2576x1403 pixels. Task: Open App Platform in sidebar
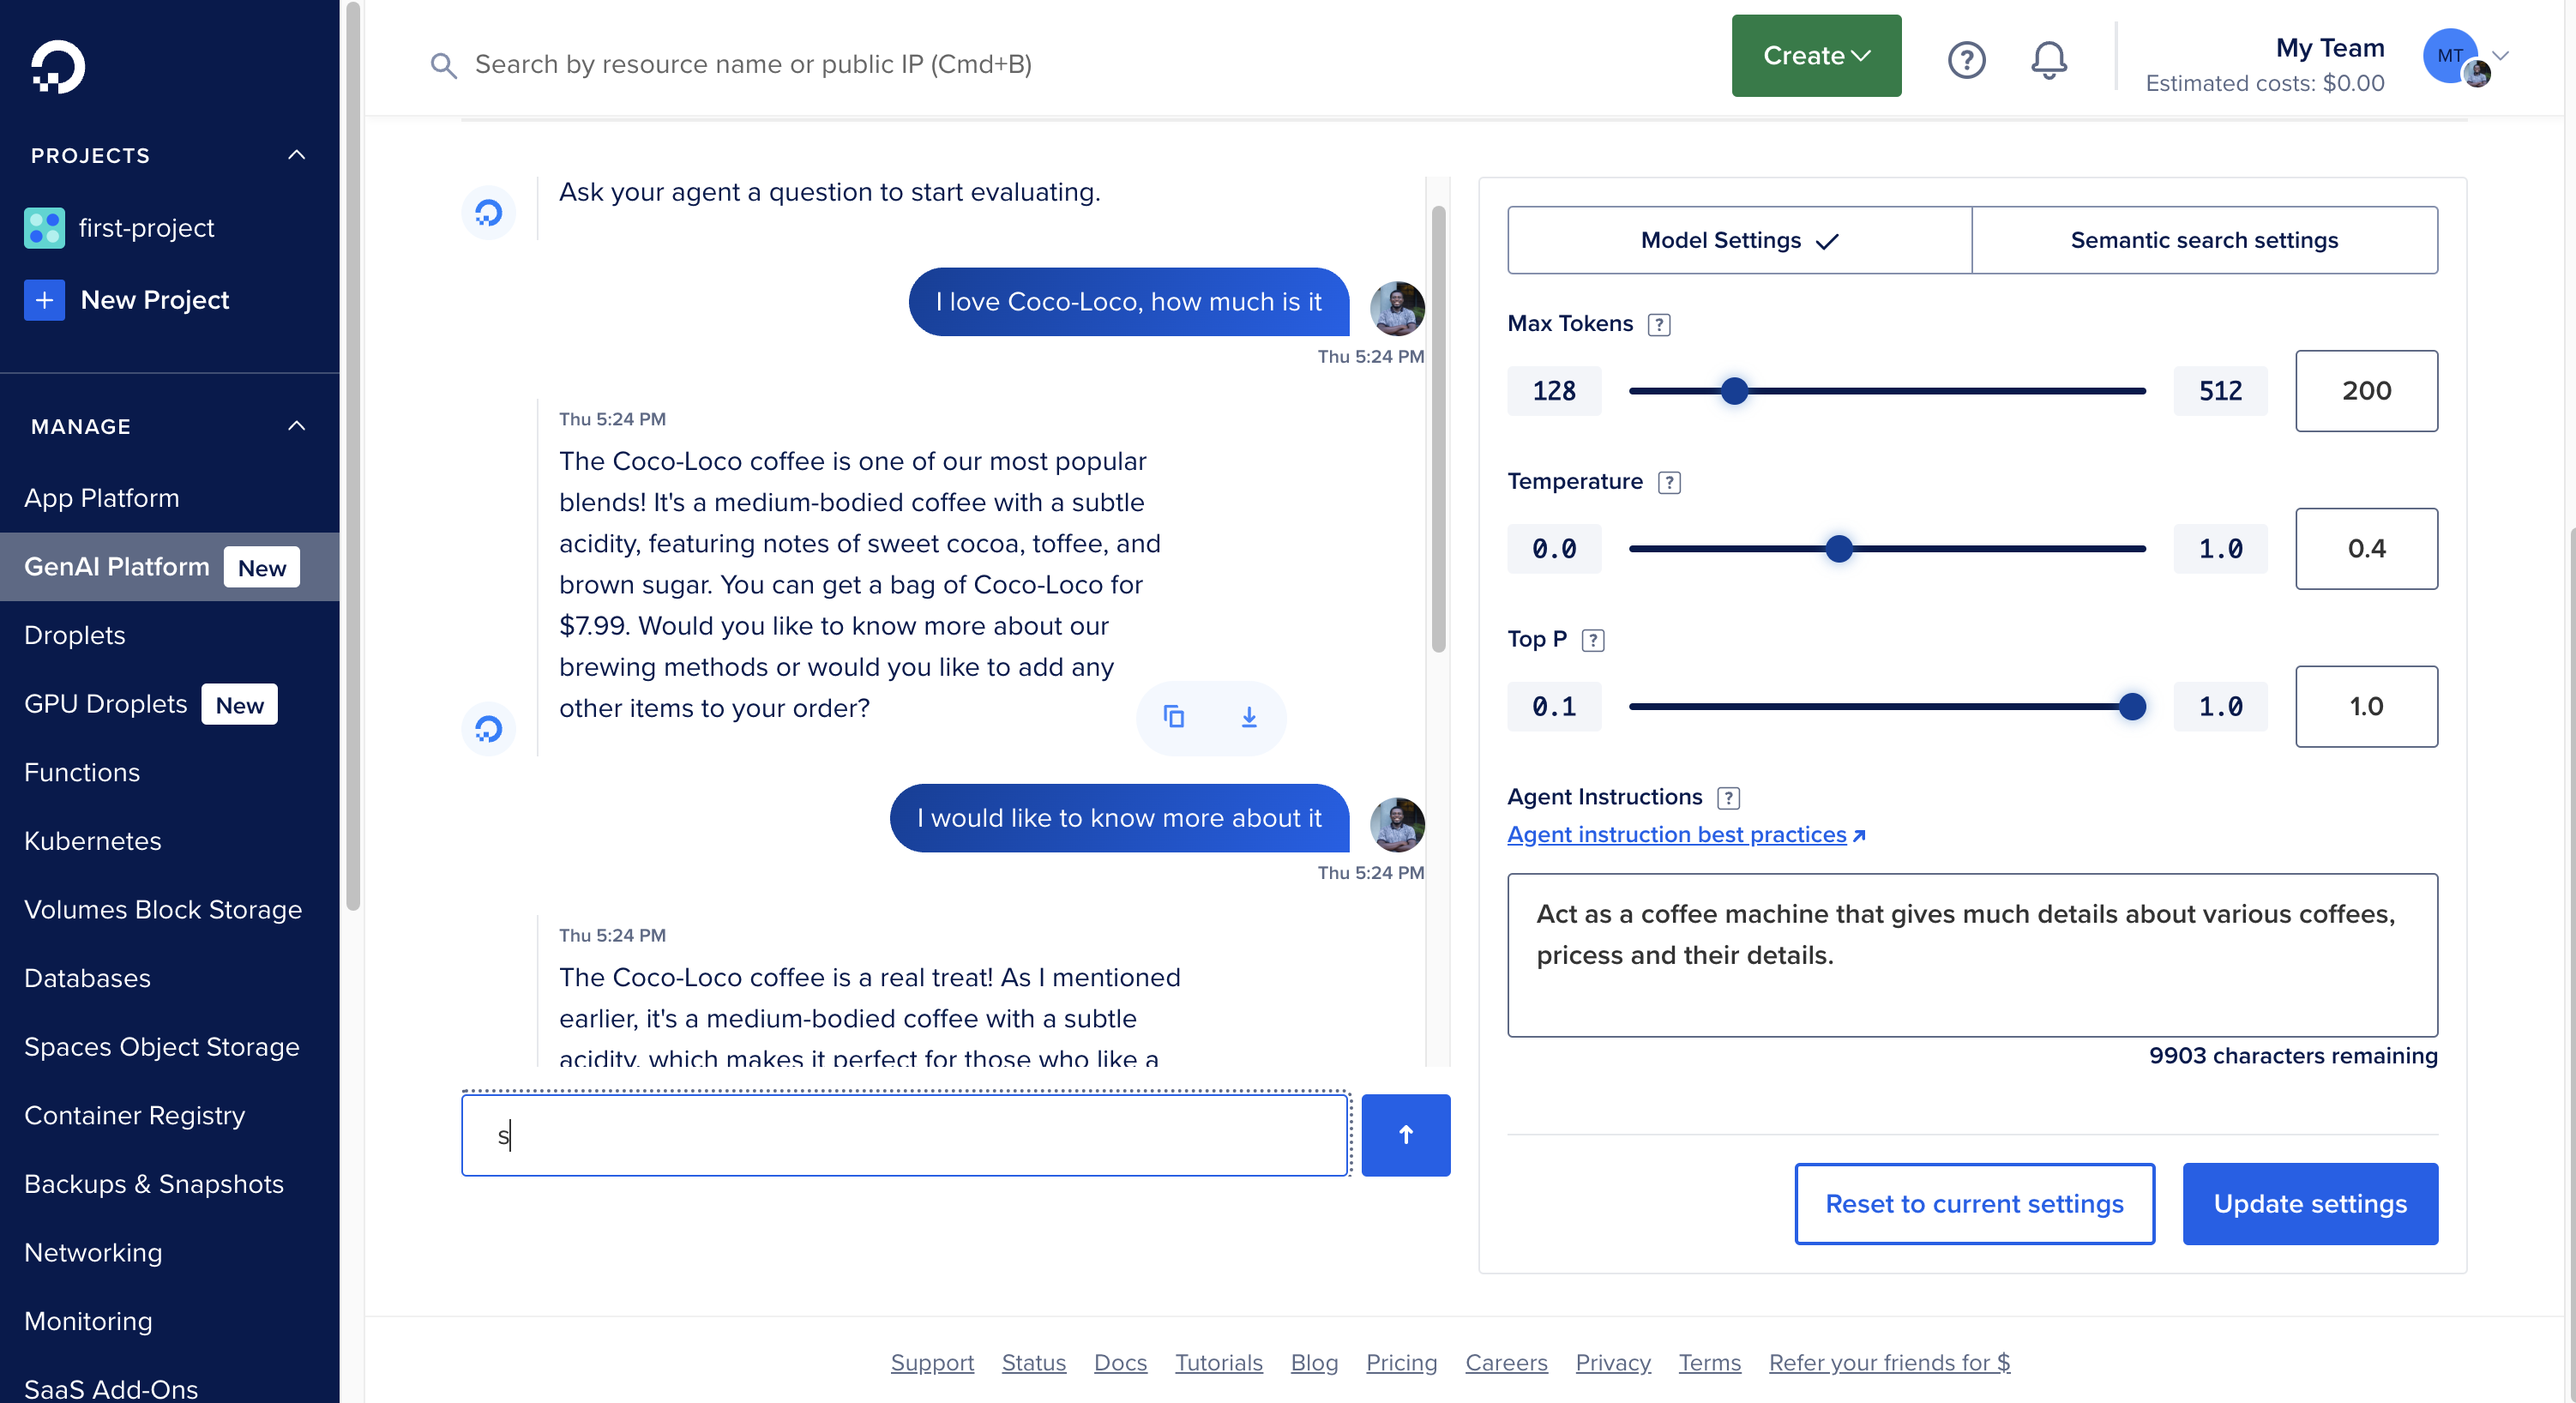pyautogui.click(x=101, y=498)
